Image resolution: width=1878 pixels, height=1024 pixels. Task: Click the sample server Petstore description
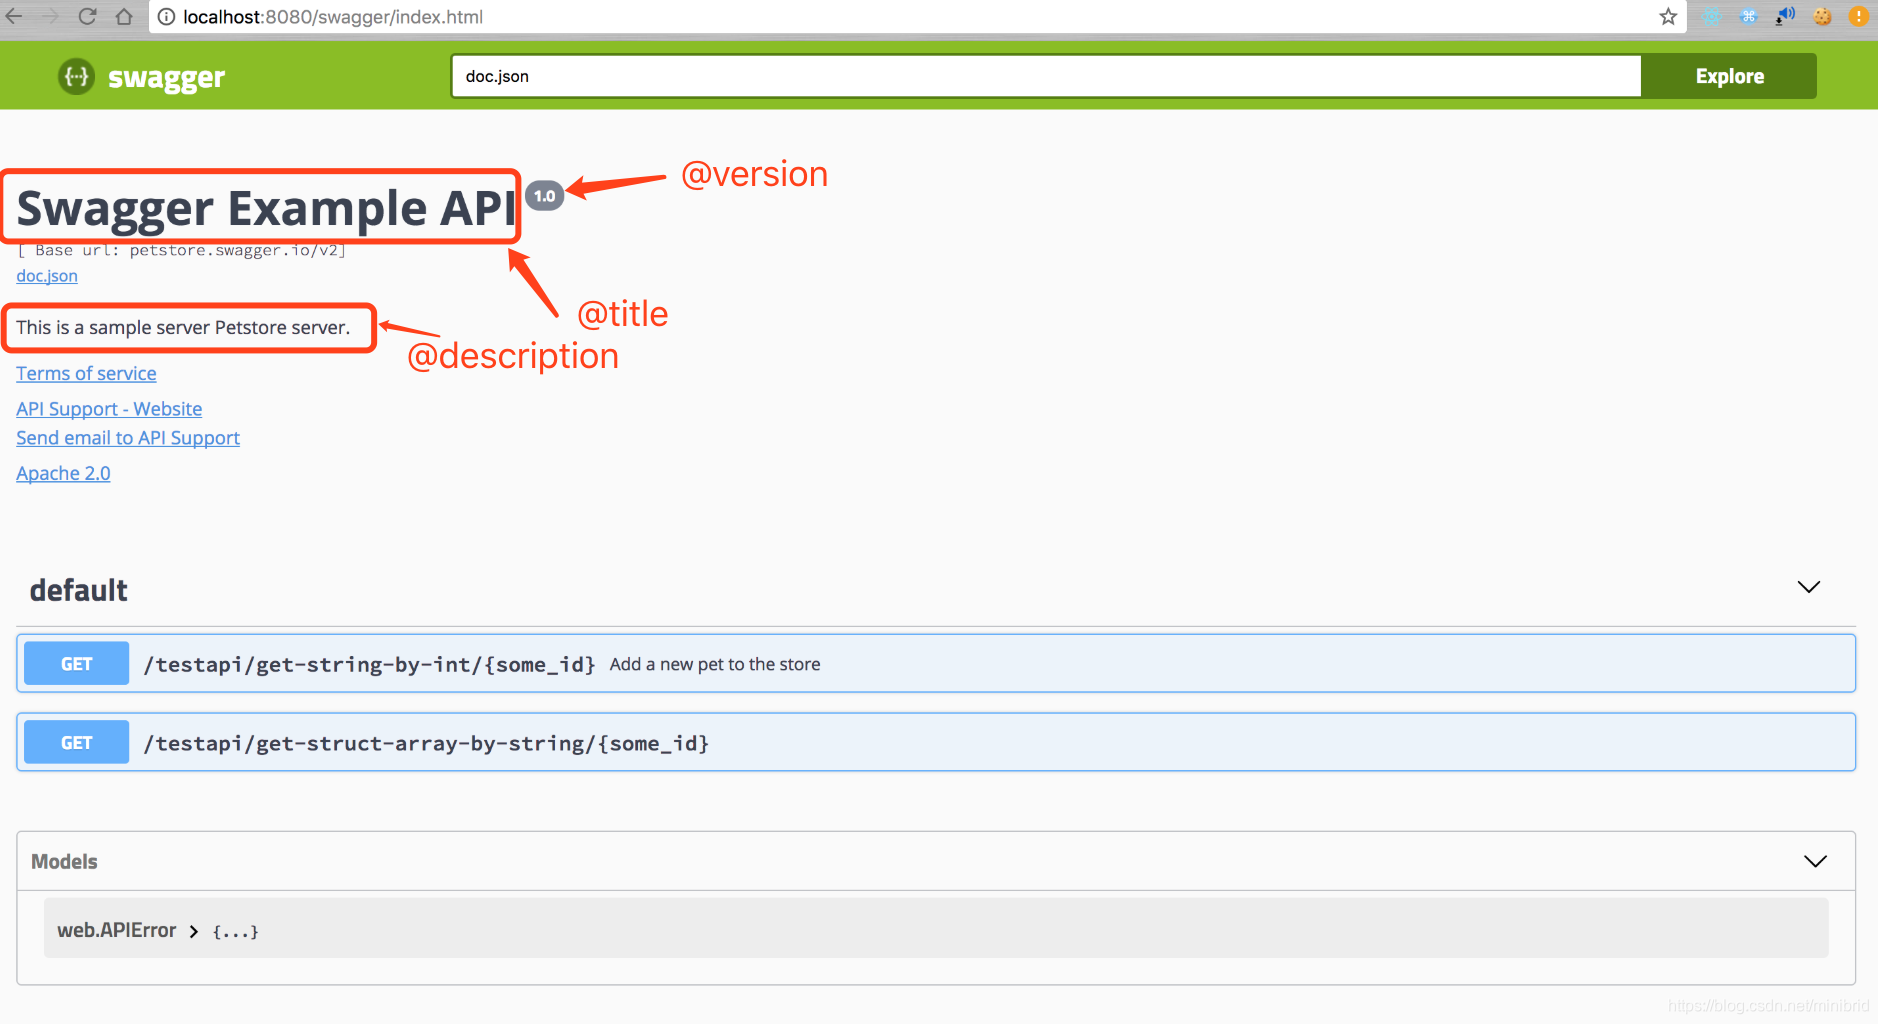coord(183,328)
